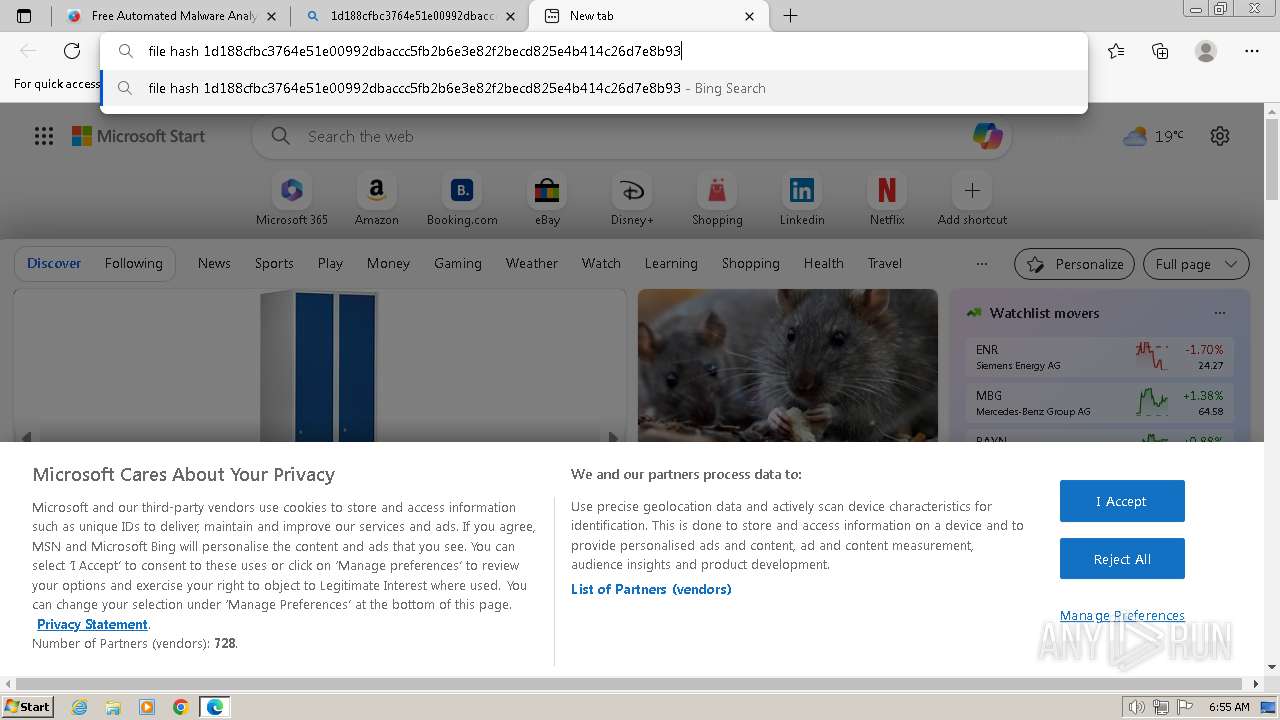Click the Reject All button

coord(1122,559)
